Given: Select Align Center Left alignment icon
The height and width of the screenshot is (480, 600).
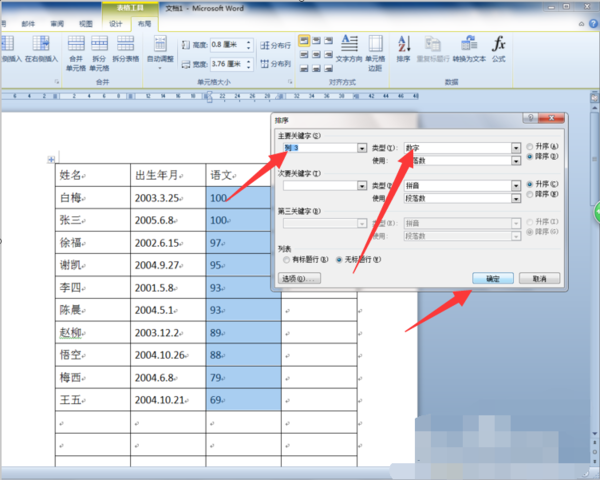Looking at the screenshot, I should click(x=304, y=55).
